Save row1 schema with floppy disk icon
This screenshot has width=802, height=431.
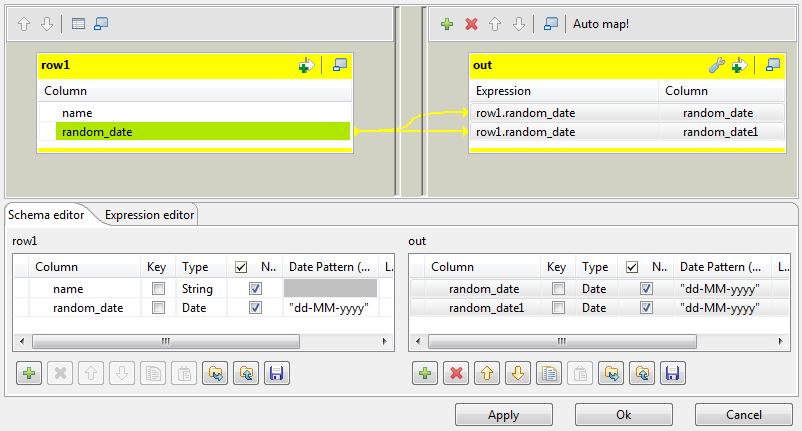click(x=277, y=373)
